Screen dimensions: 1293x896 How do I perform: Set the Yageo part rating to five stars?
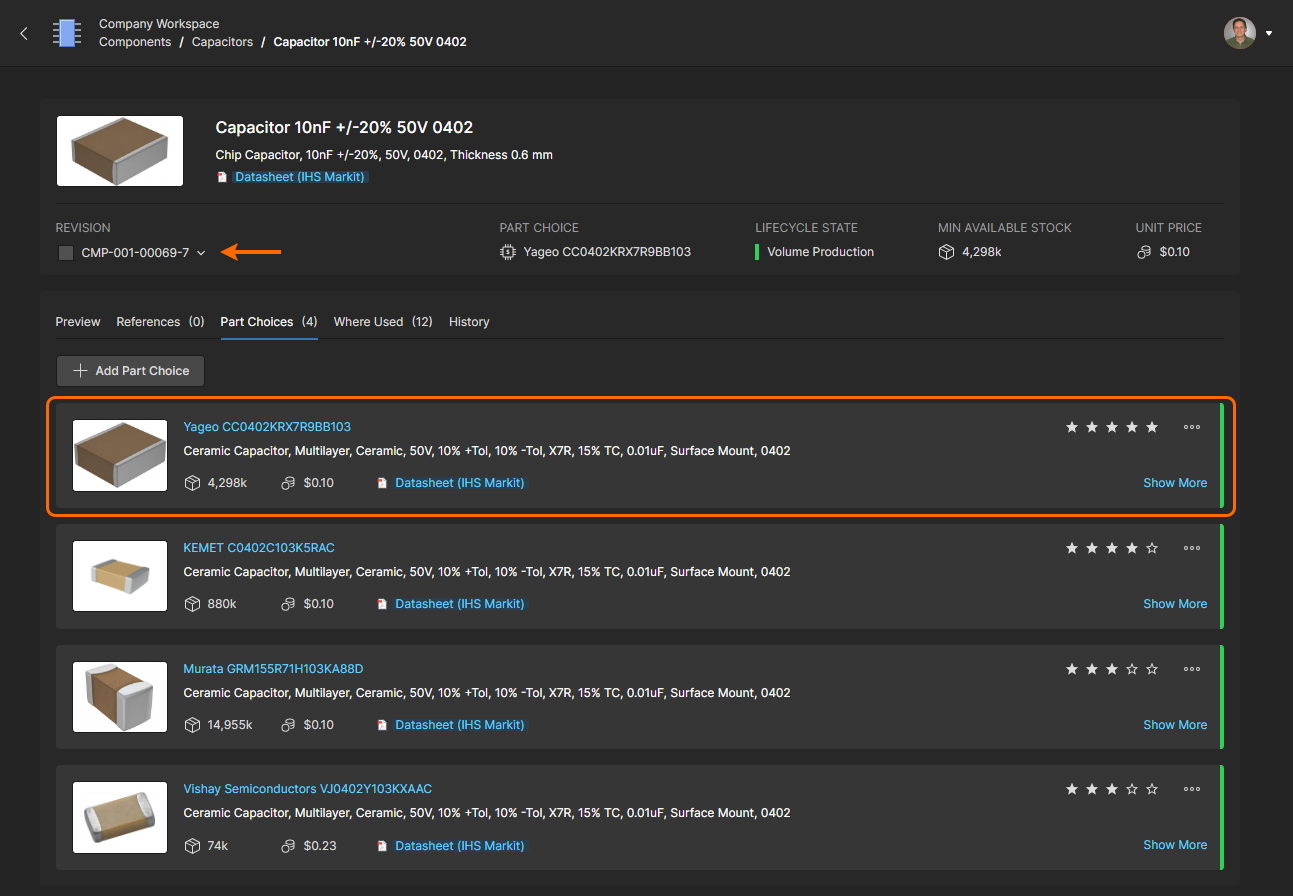[x=1152, y=427]
